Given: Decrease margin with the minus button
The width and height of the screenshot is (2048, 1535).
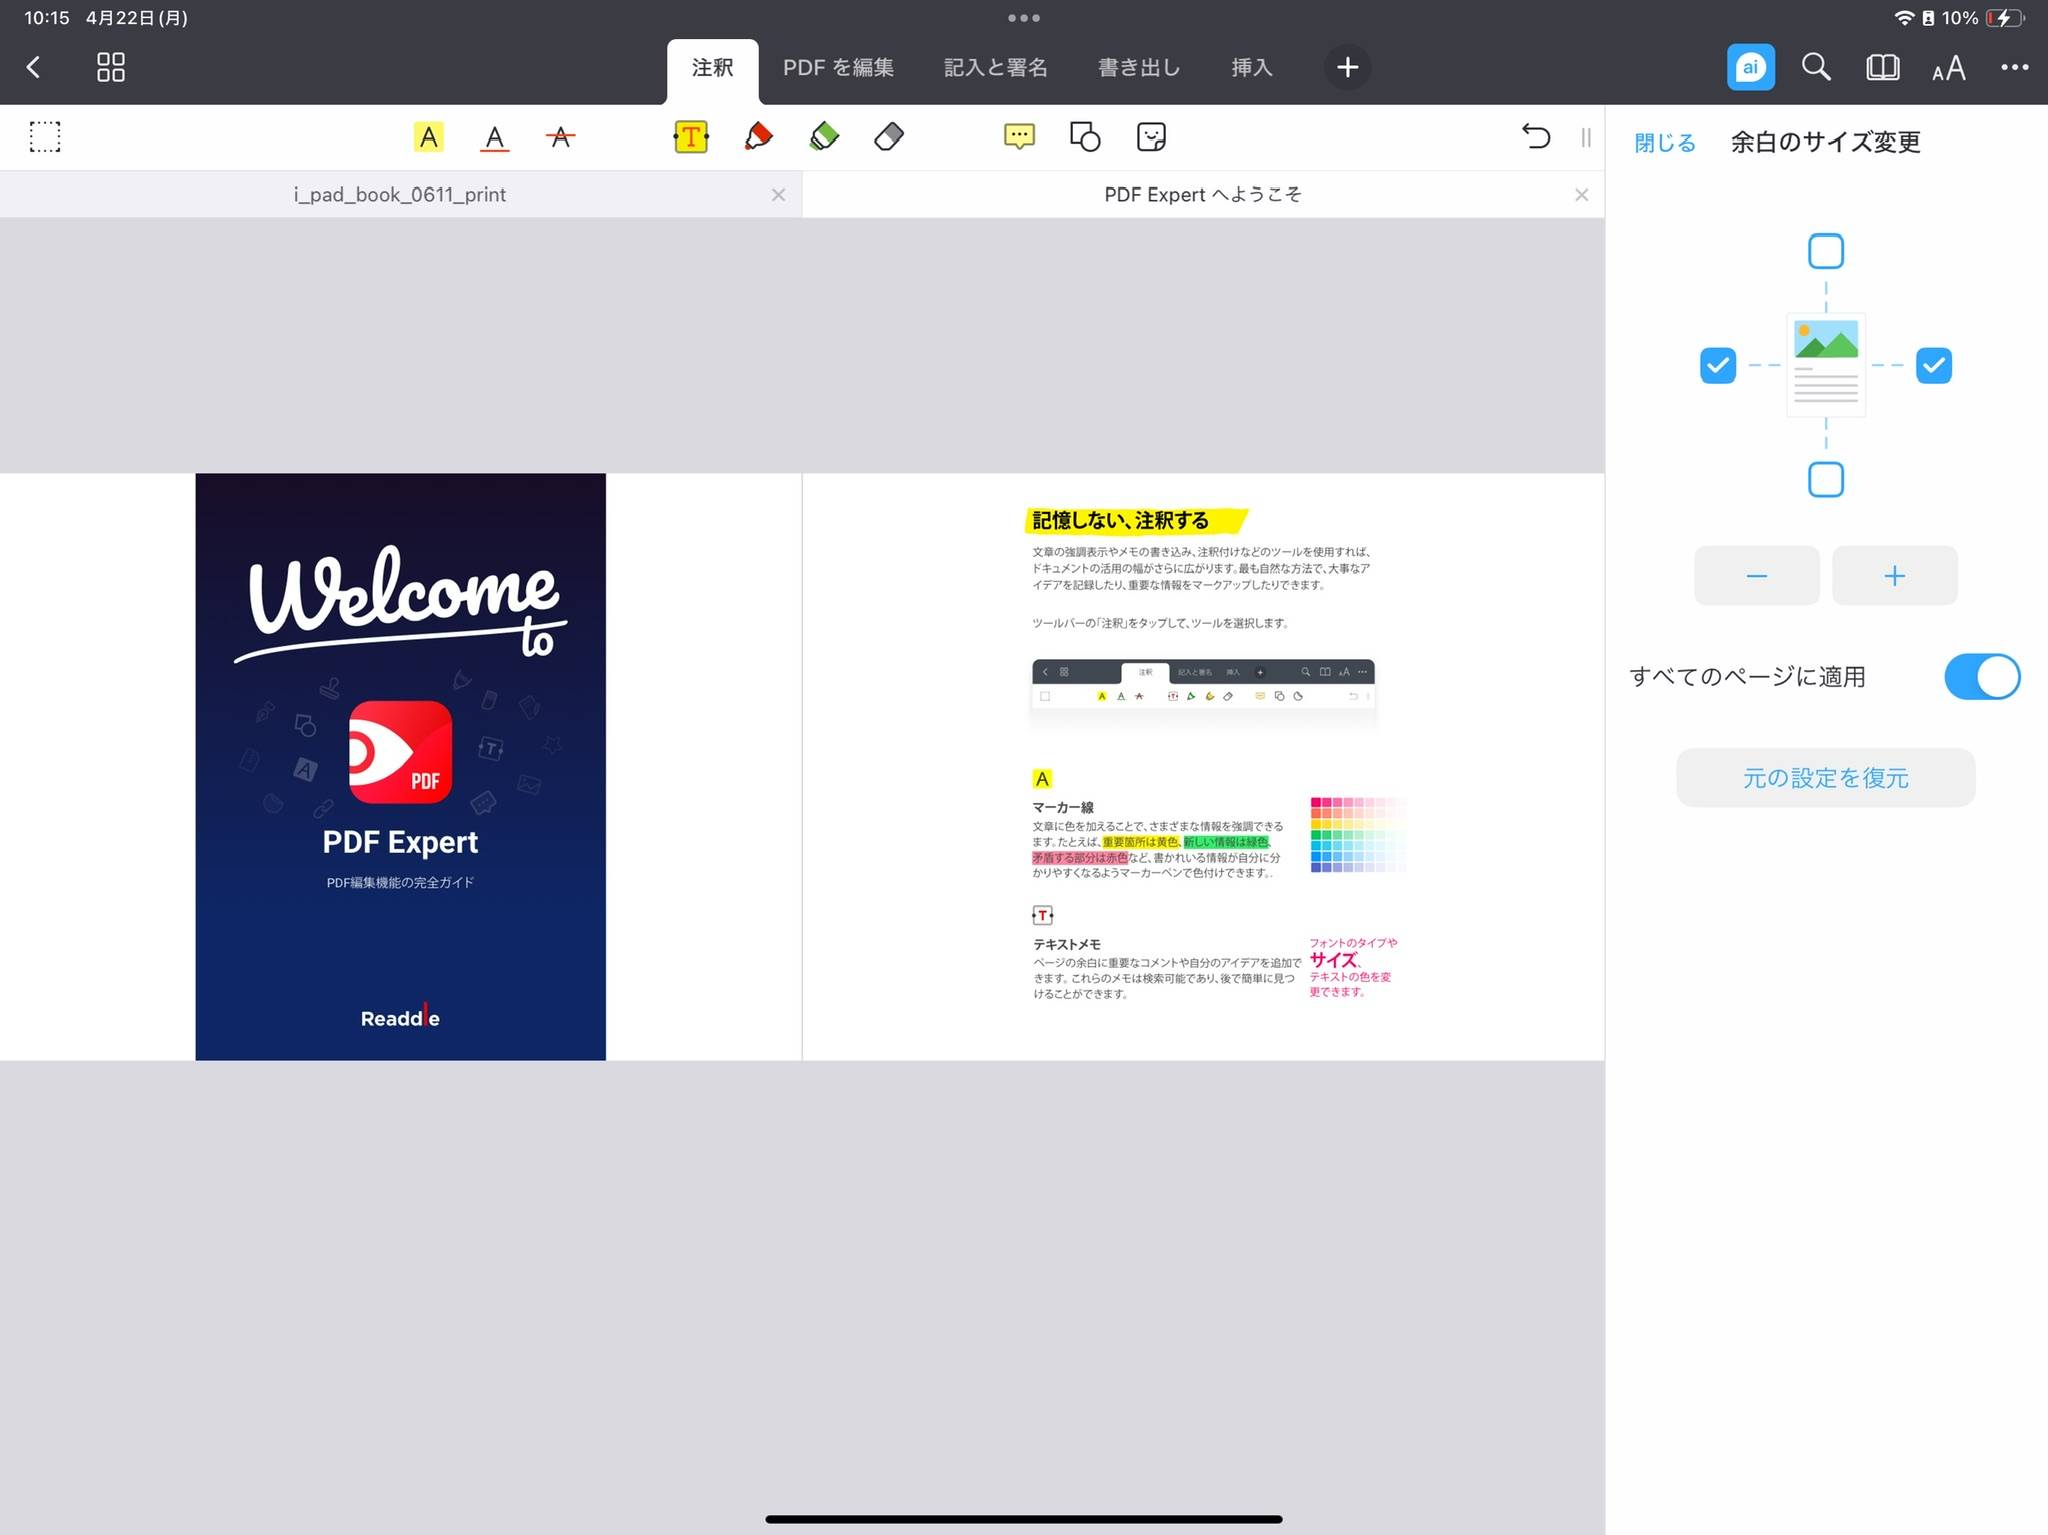Looking at the screenshot, I should [x=1756, y=575].
